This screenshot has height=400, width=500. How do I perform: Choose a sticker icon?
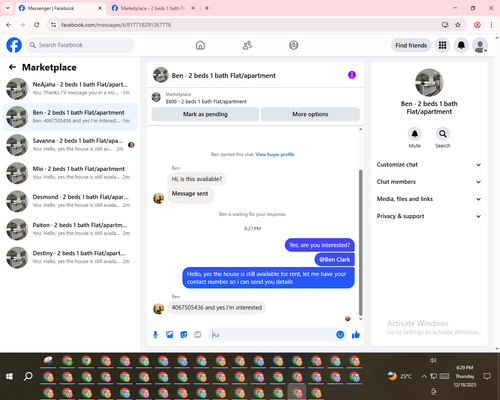(x=184, y=335)
